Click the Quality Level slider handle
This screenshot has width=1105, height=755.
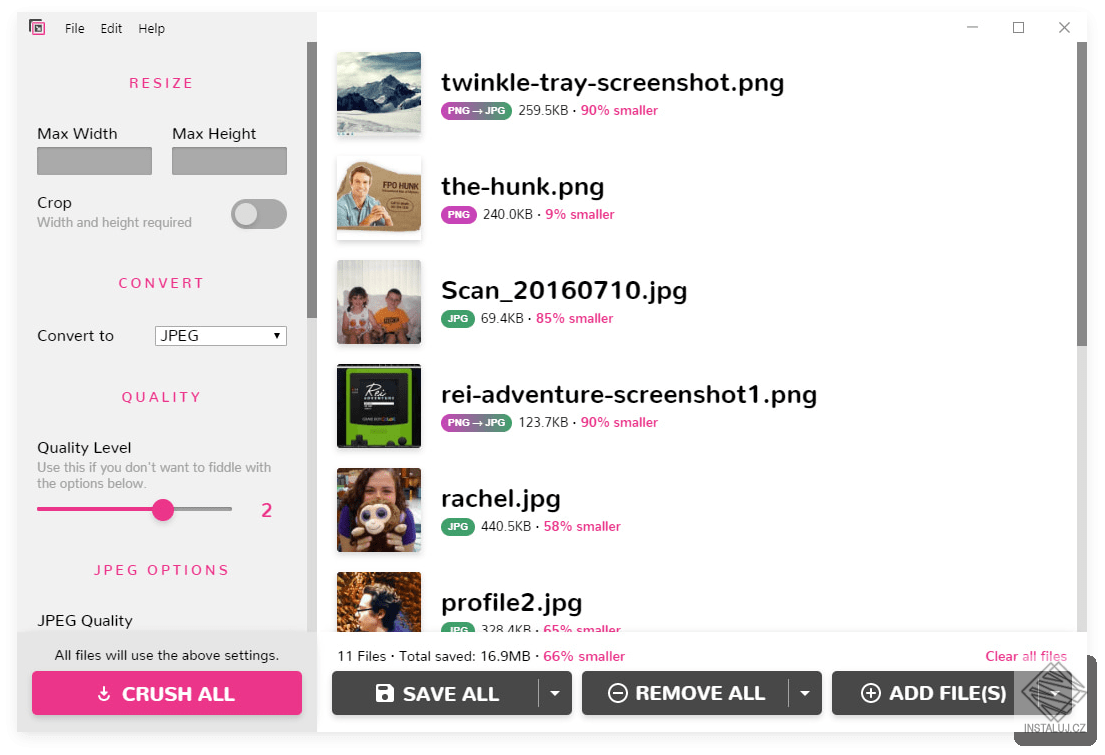(163, 510)
